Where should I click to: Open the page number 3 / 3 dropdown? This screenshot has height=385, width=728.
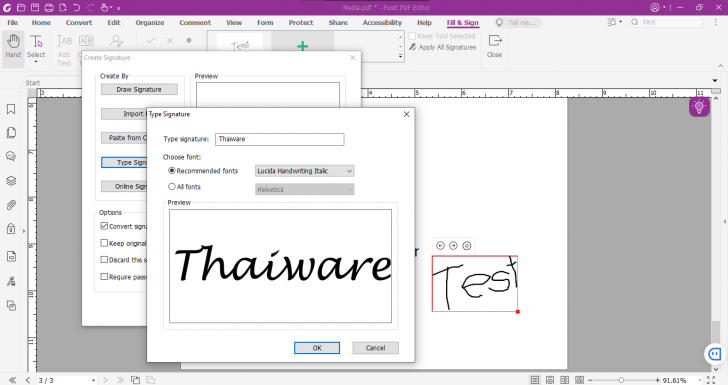pos(93,380)
